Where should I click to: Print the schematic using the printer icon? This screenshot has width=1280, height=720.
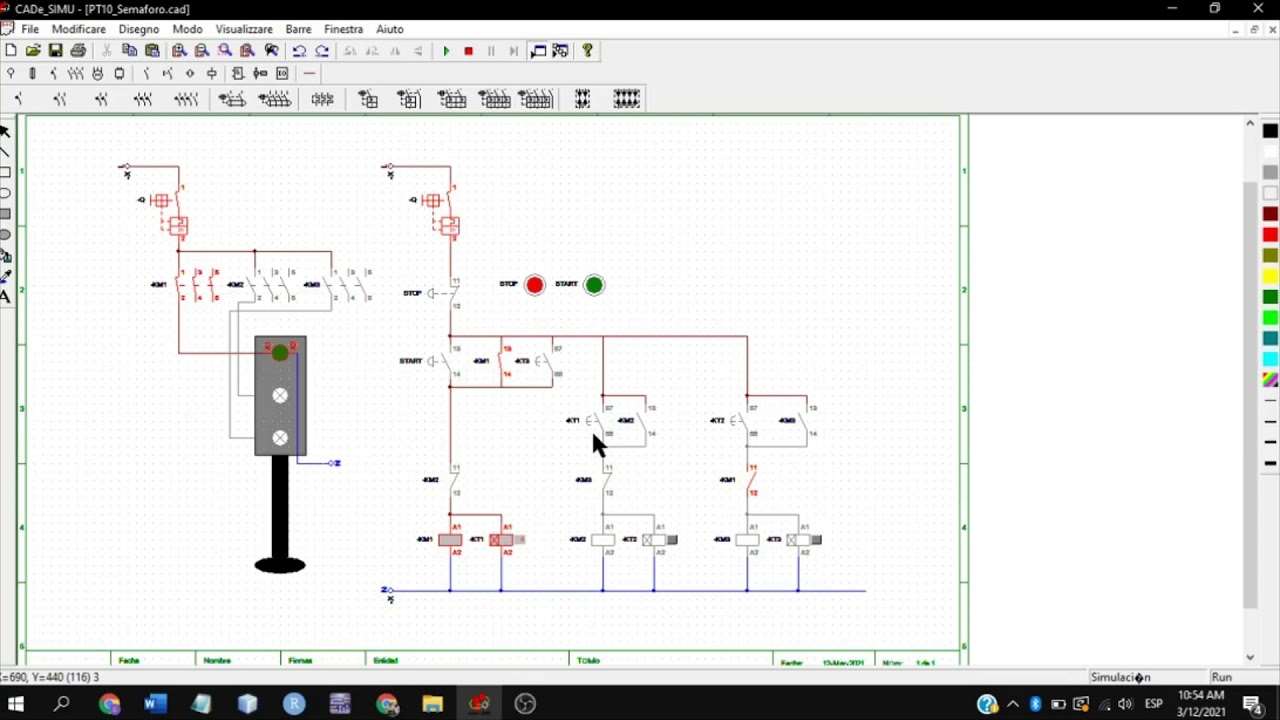pyautogui.click(x=78, y=51)
